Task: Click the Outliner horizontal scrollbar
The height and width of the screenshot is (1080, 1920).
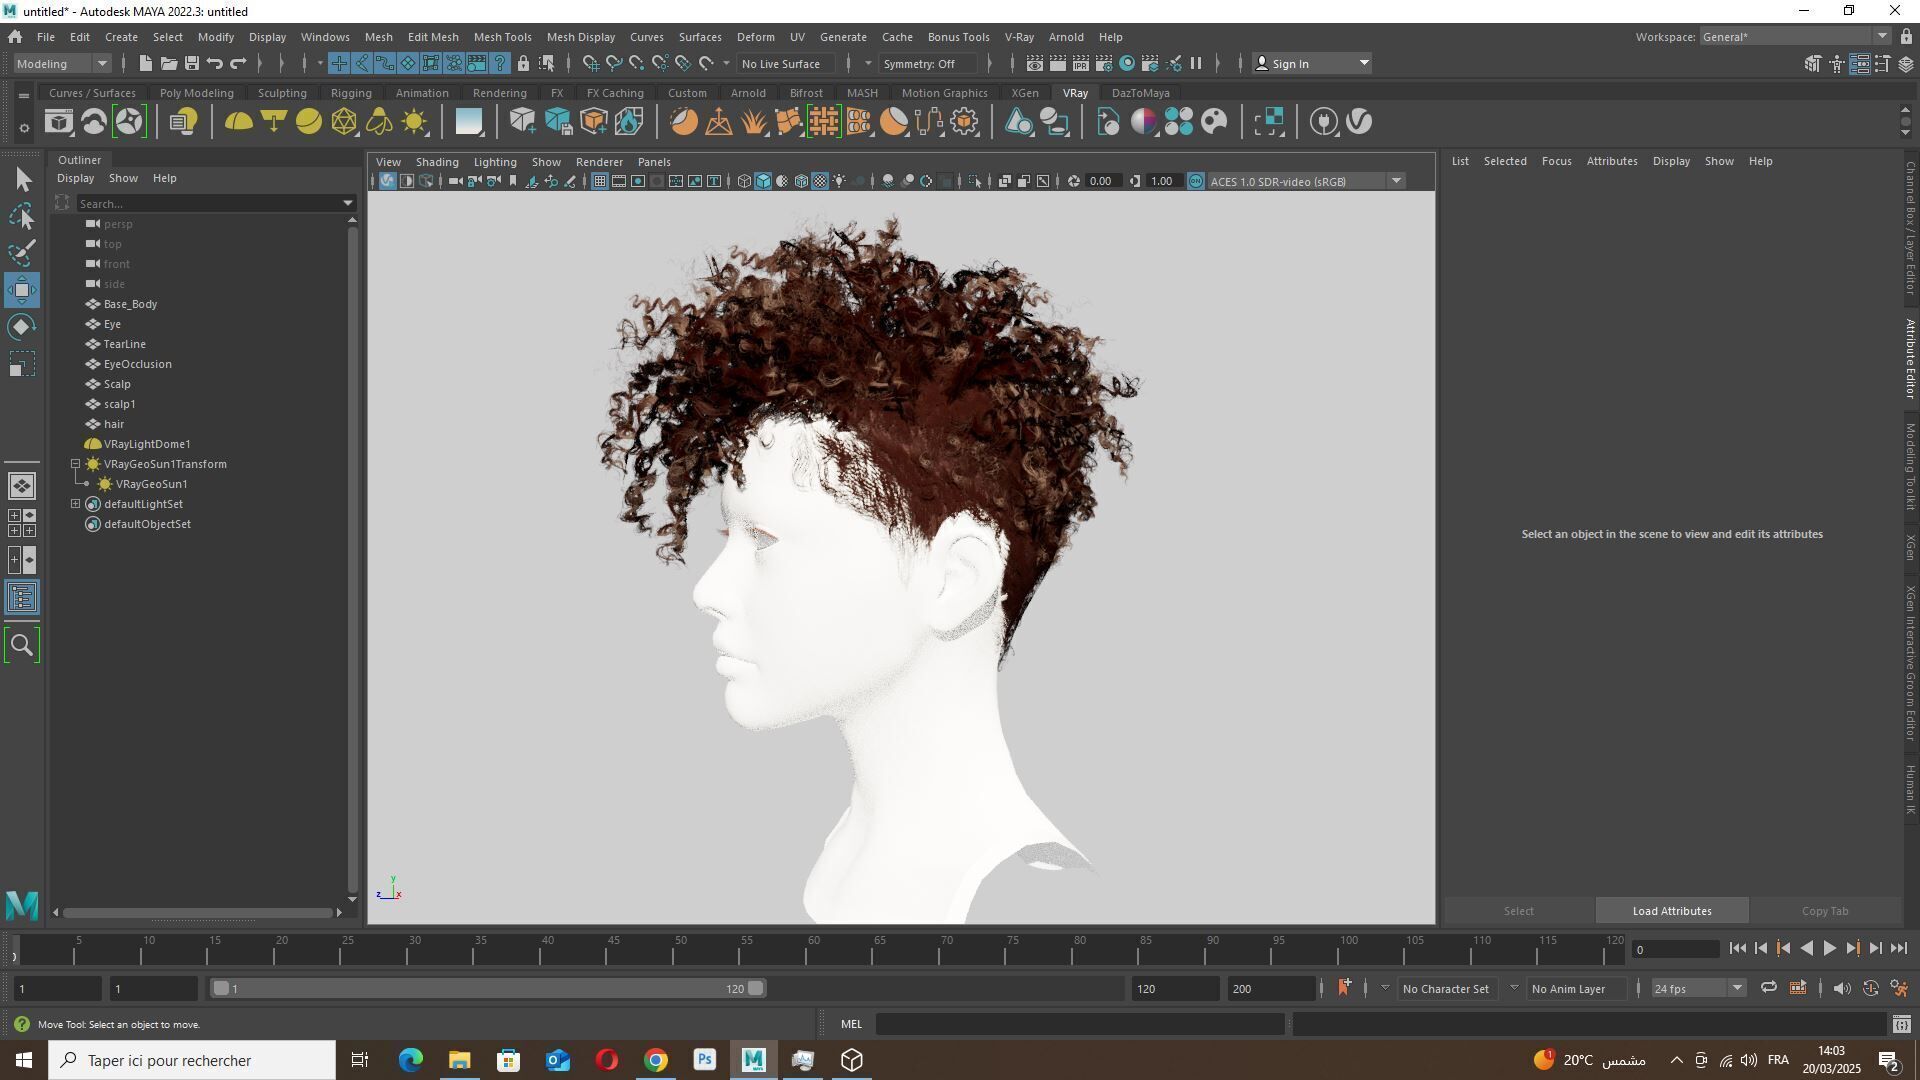Action: click(x=198, y=912)
